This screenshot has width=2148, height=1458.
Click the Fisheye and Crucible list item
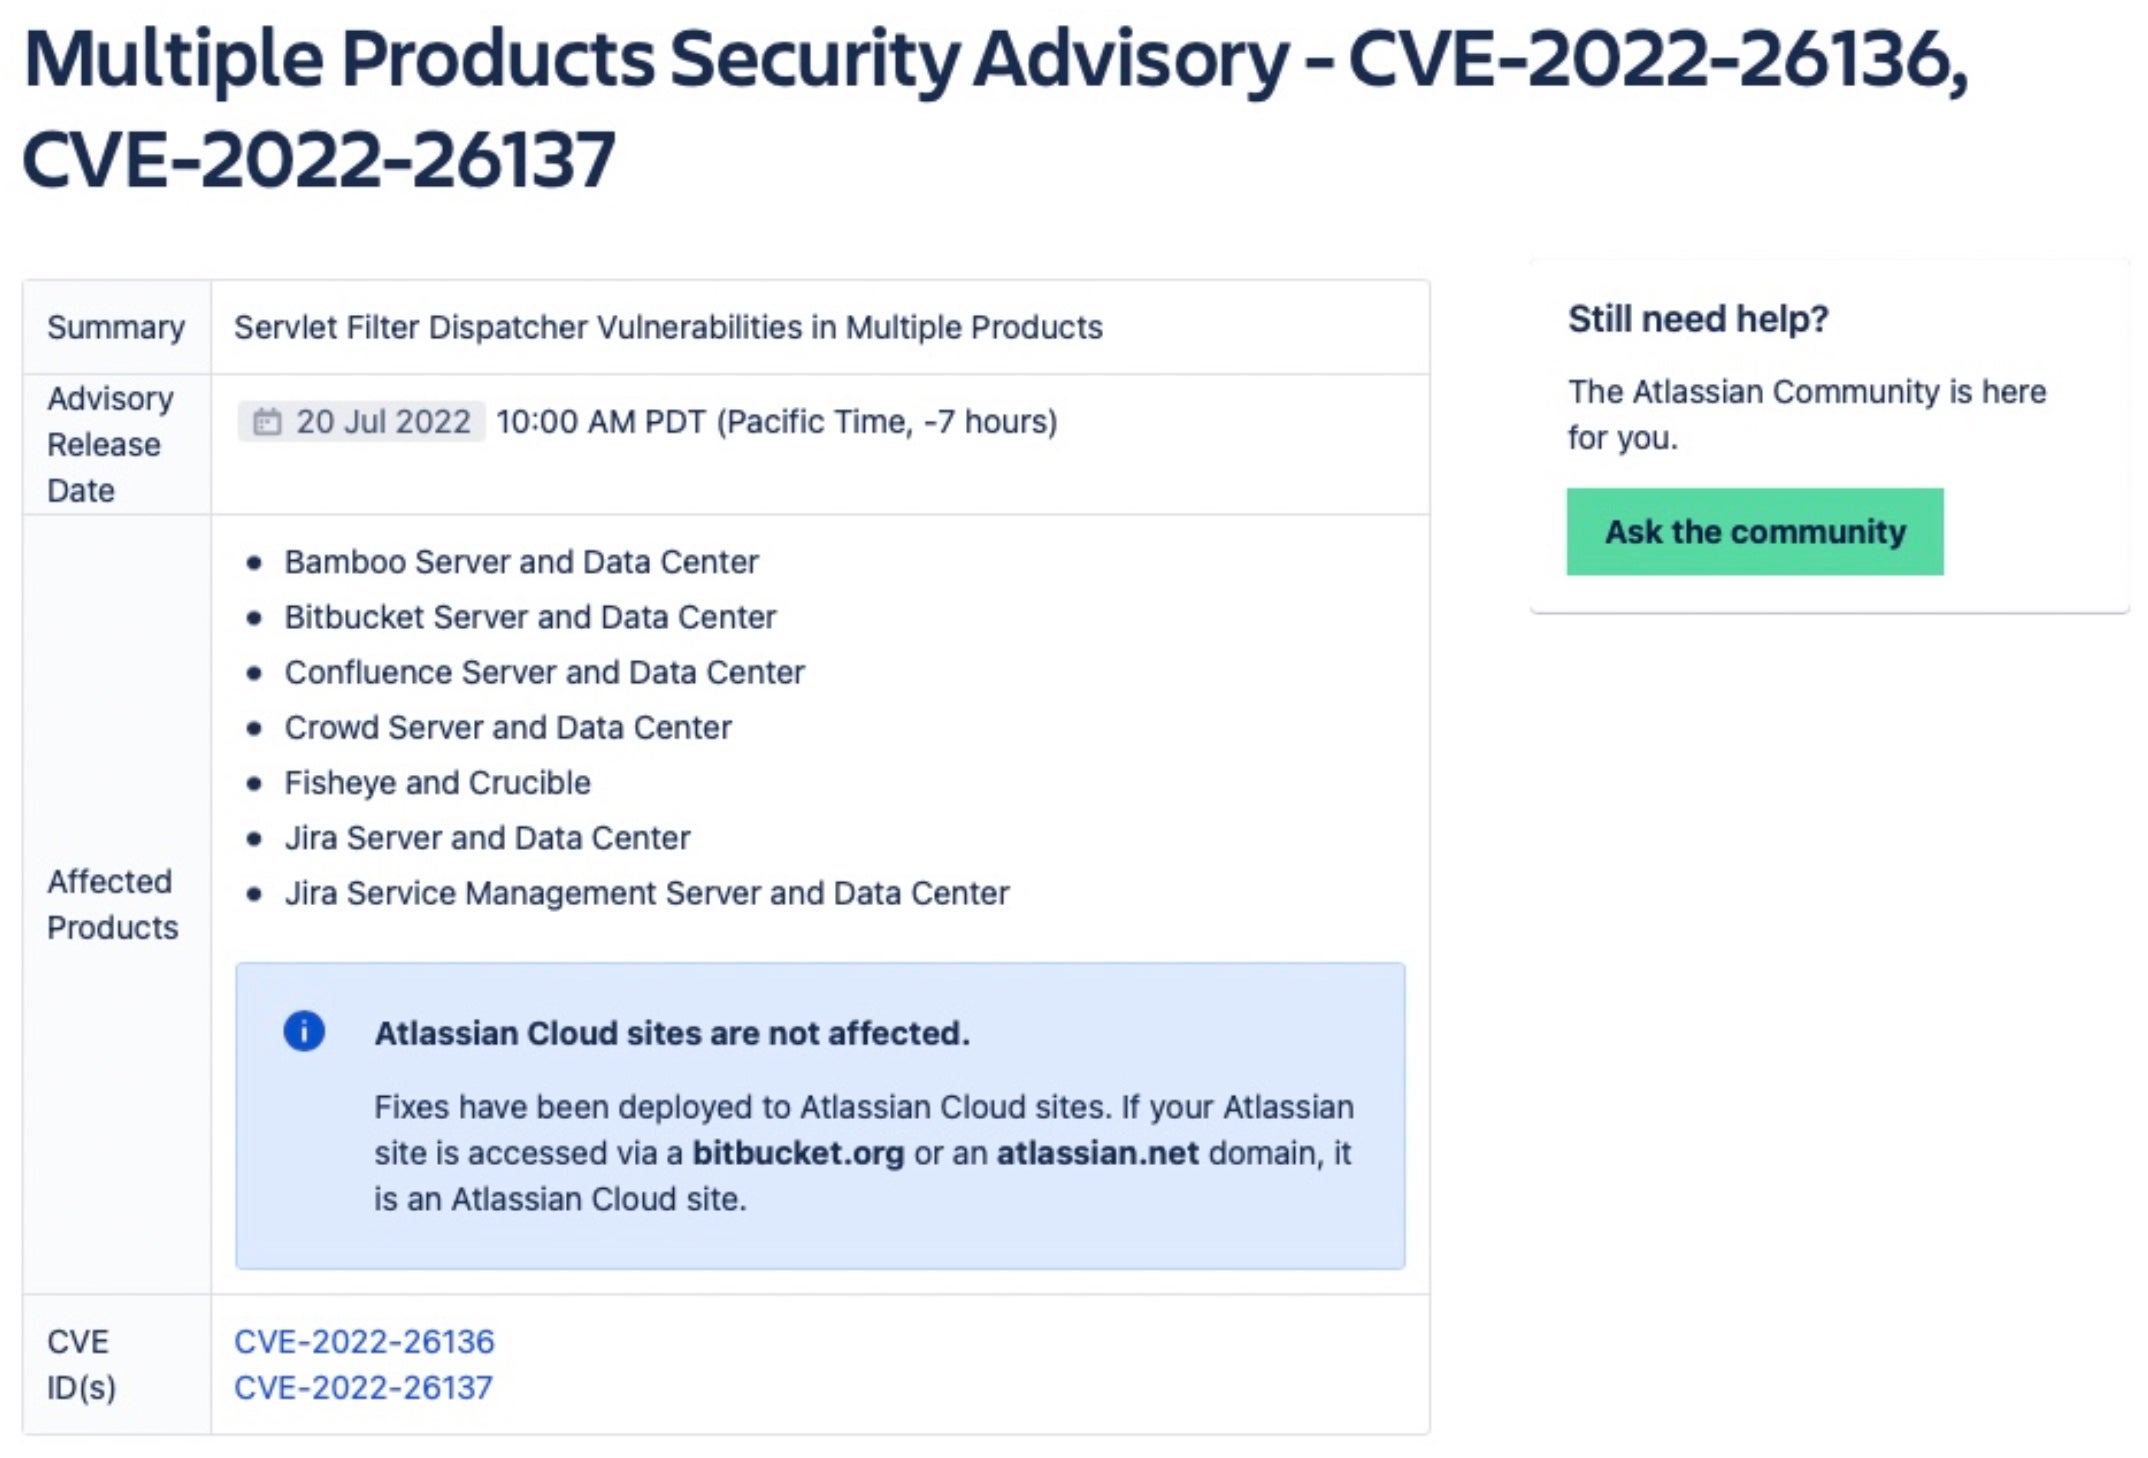(x=437, y=782)
